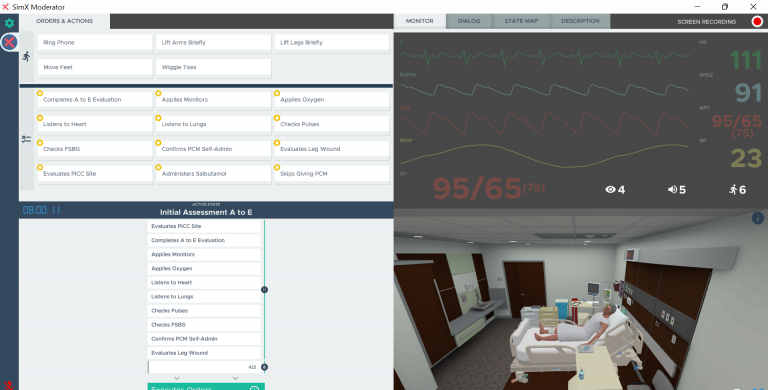Open the Description tab
The image size is (768, 390).
[580, 21]
